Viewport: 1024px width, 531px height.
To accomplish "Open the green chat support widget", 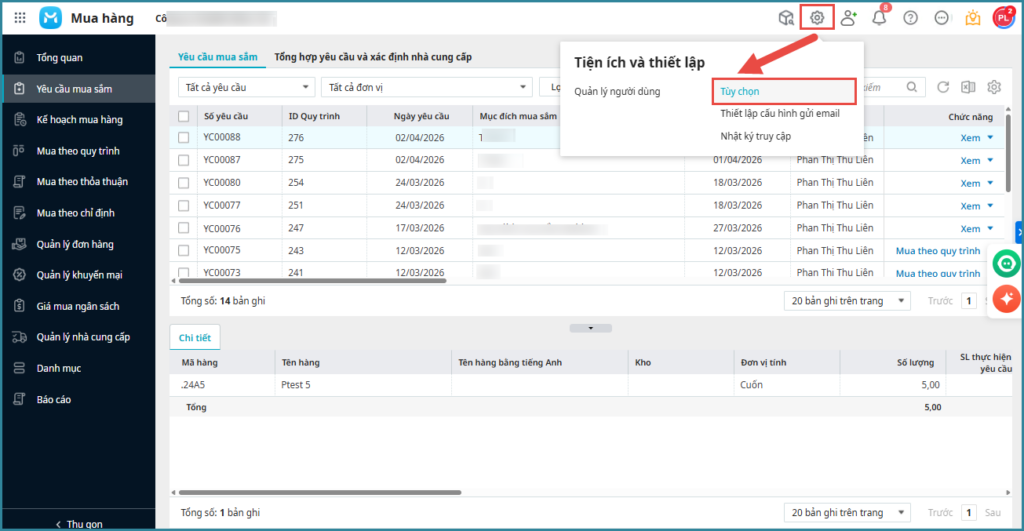I will [1006, 264].
